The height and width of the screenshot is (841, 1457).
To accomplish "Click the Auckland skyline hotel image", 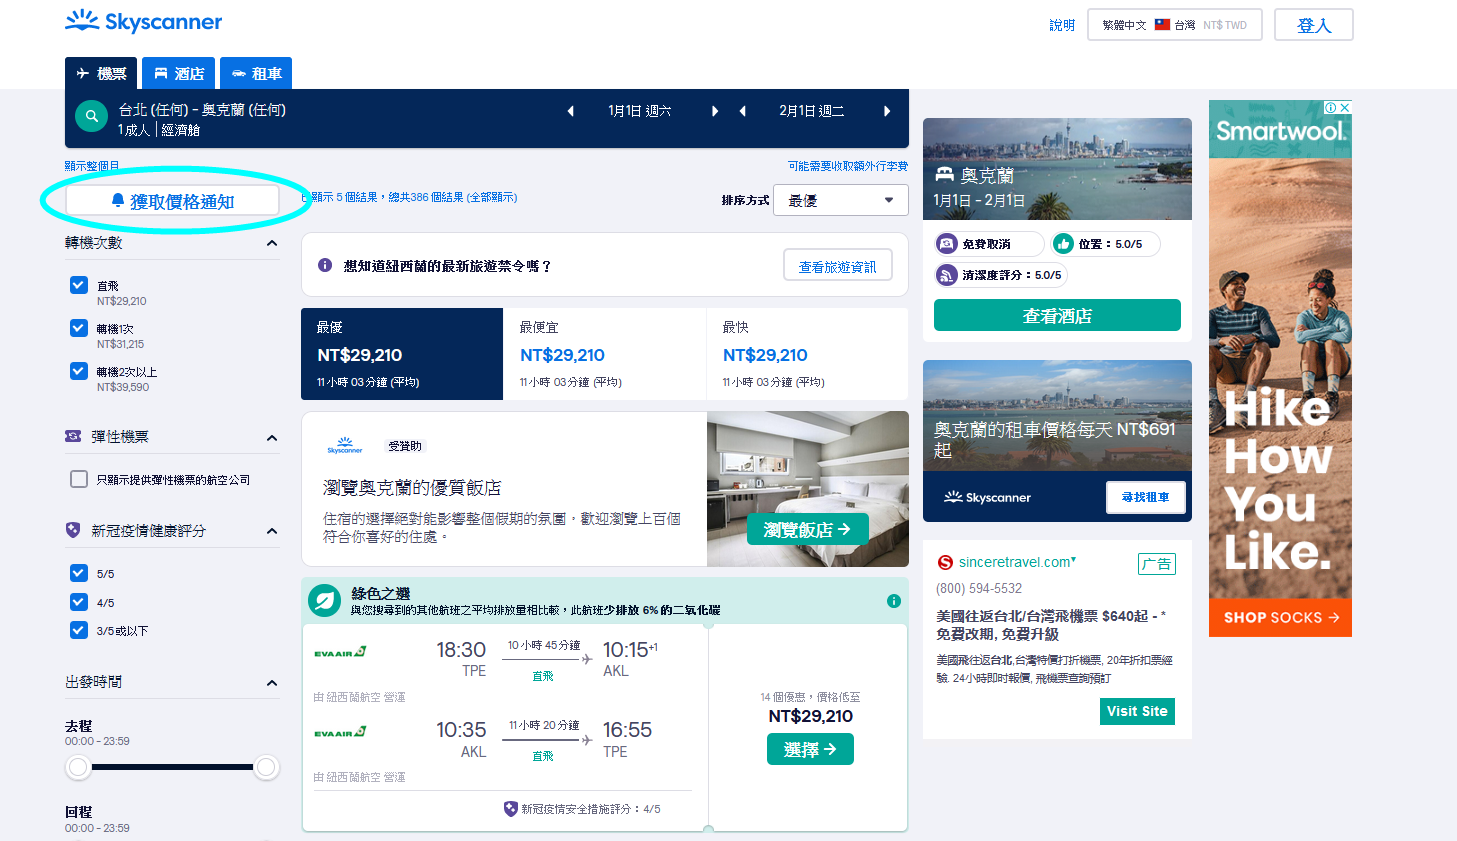I will 1057,168.
